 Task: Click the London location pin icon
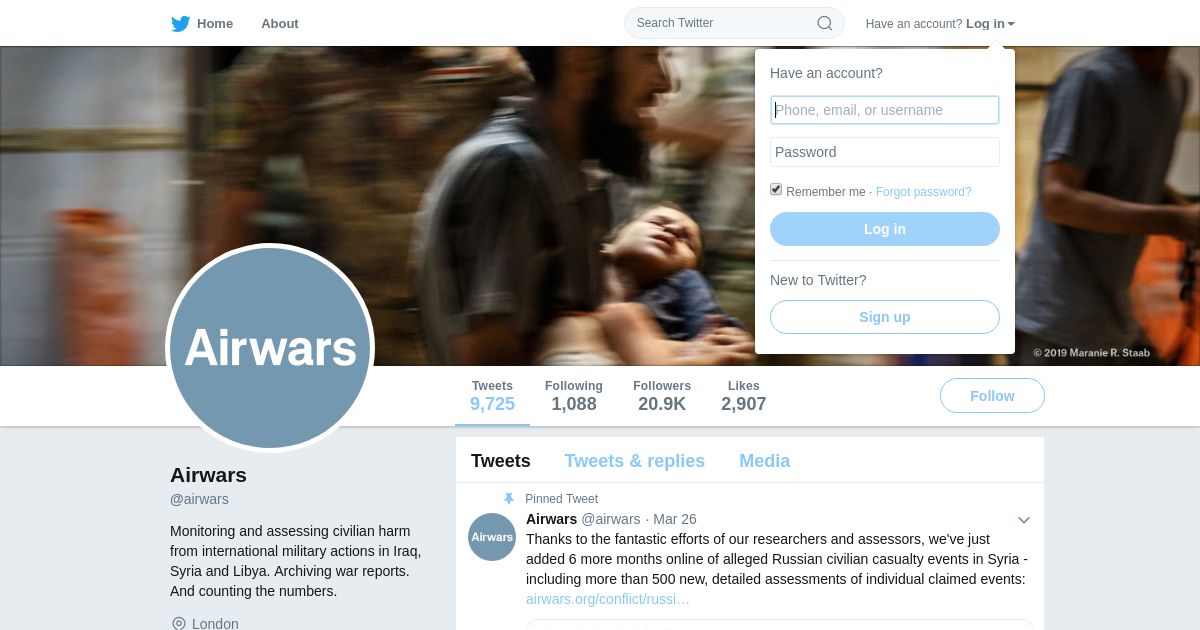coord(179,624)
